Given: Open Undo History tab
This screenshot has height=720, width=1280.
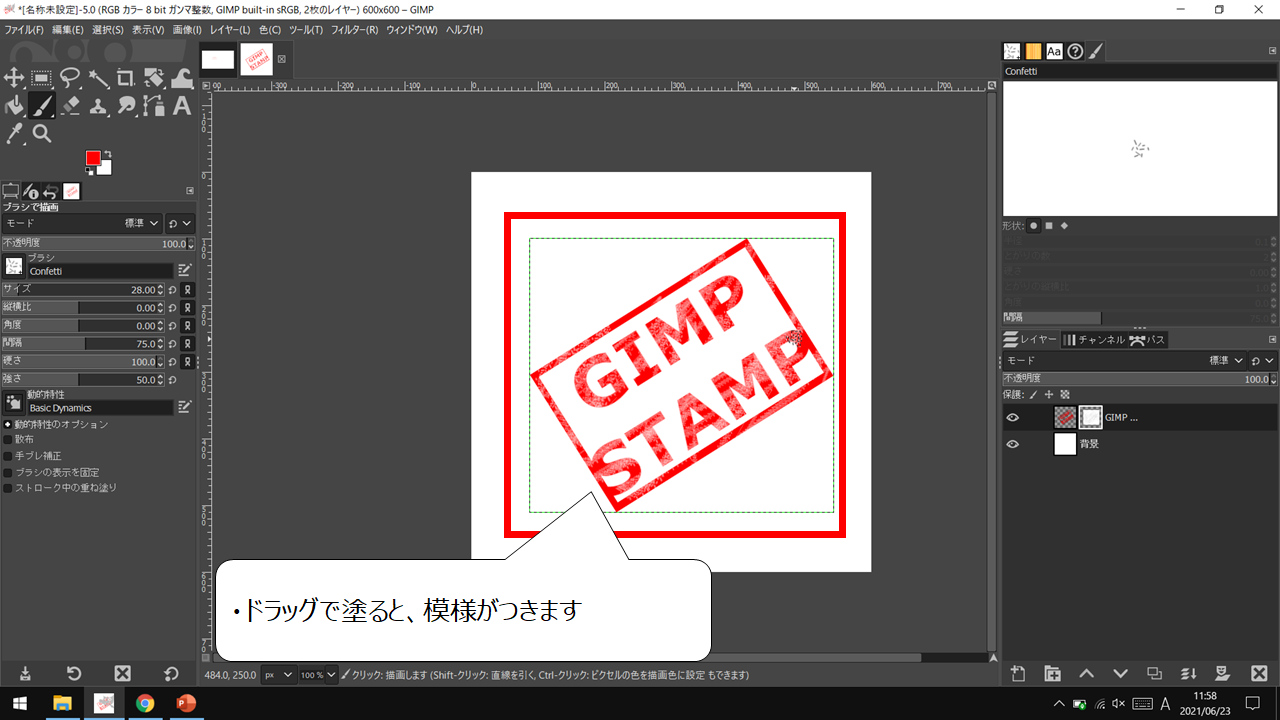Looking at the screenshot, I should pyautogui.click(x=50, y=191).
